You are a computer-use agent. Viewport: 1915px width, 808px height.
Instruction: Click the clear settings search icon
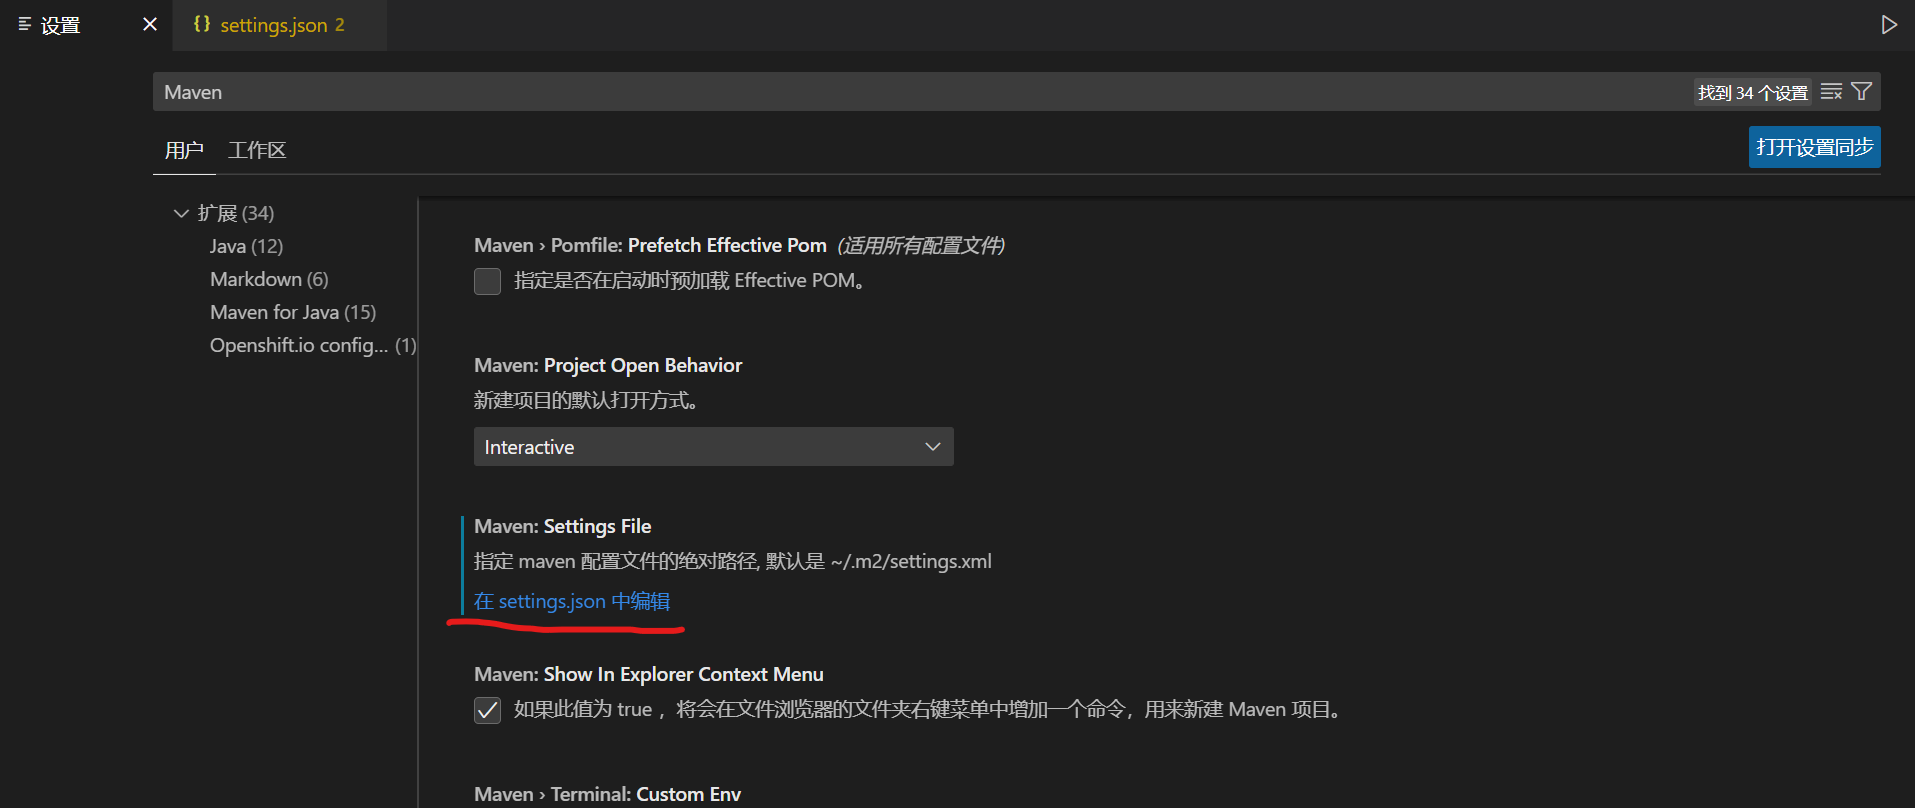point(1831,92)
